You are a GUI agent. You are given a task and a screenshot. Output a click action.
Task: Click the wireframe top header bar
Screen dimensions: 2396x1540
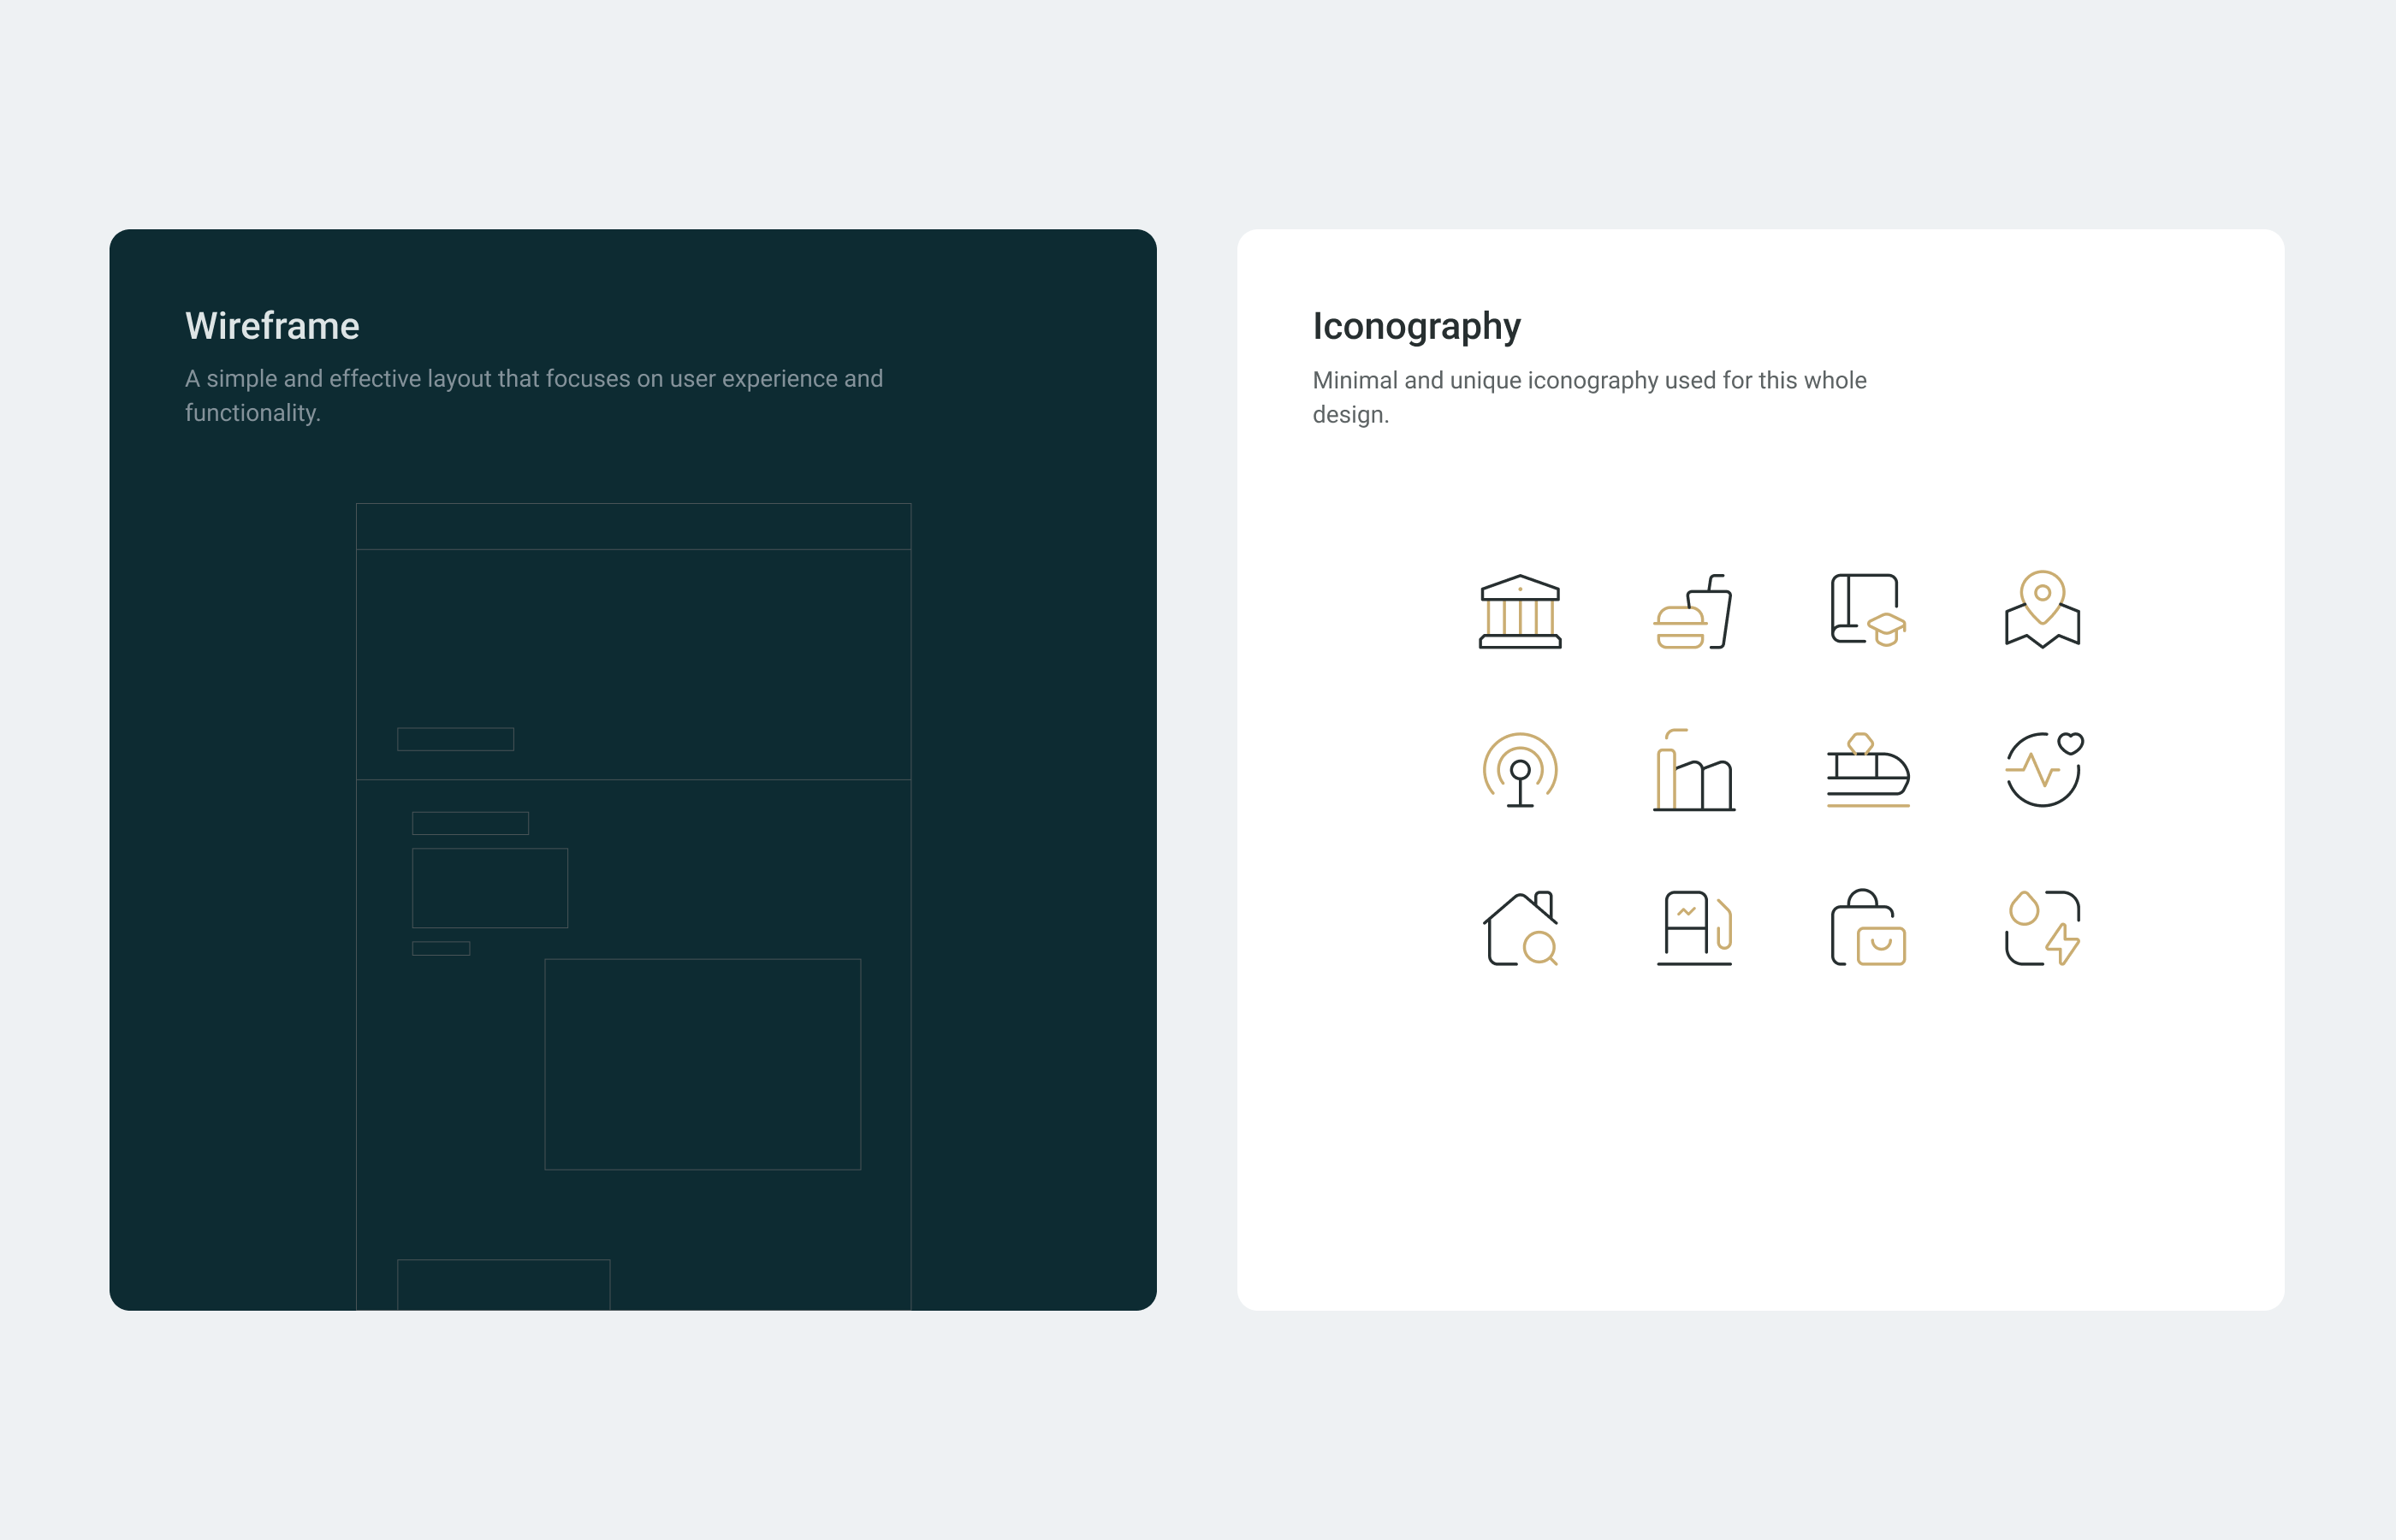[633, 526]
